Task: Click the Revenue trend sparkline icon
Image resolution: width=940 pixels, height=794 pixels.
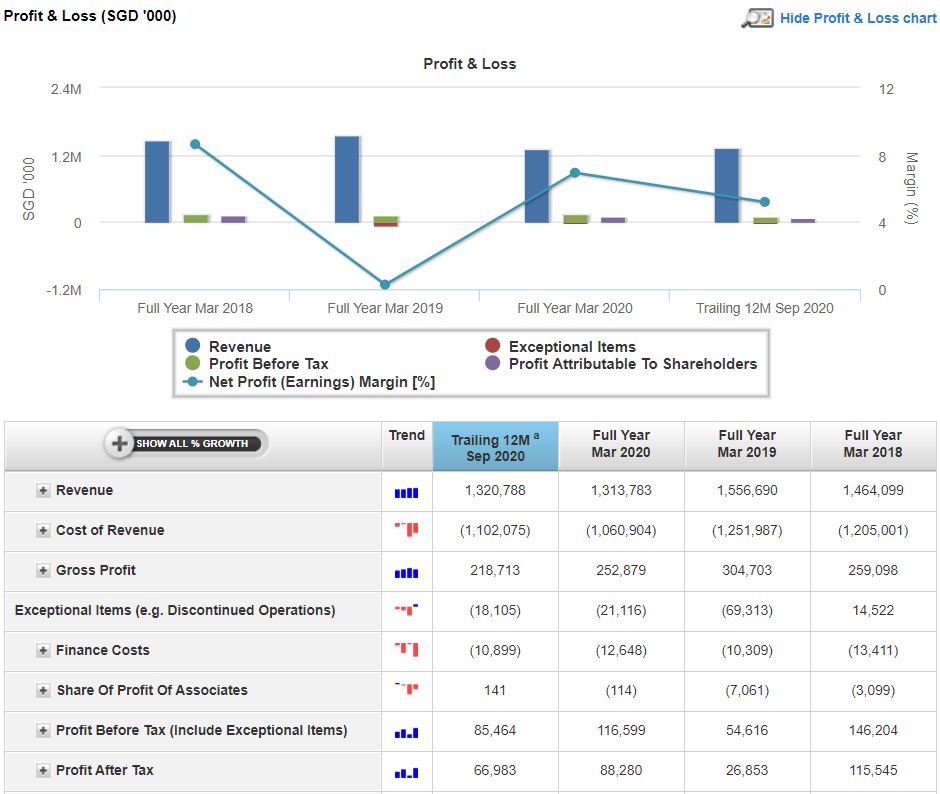Action: [406, 492]
